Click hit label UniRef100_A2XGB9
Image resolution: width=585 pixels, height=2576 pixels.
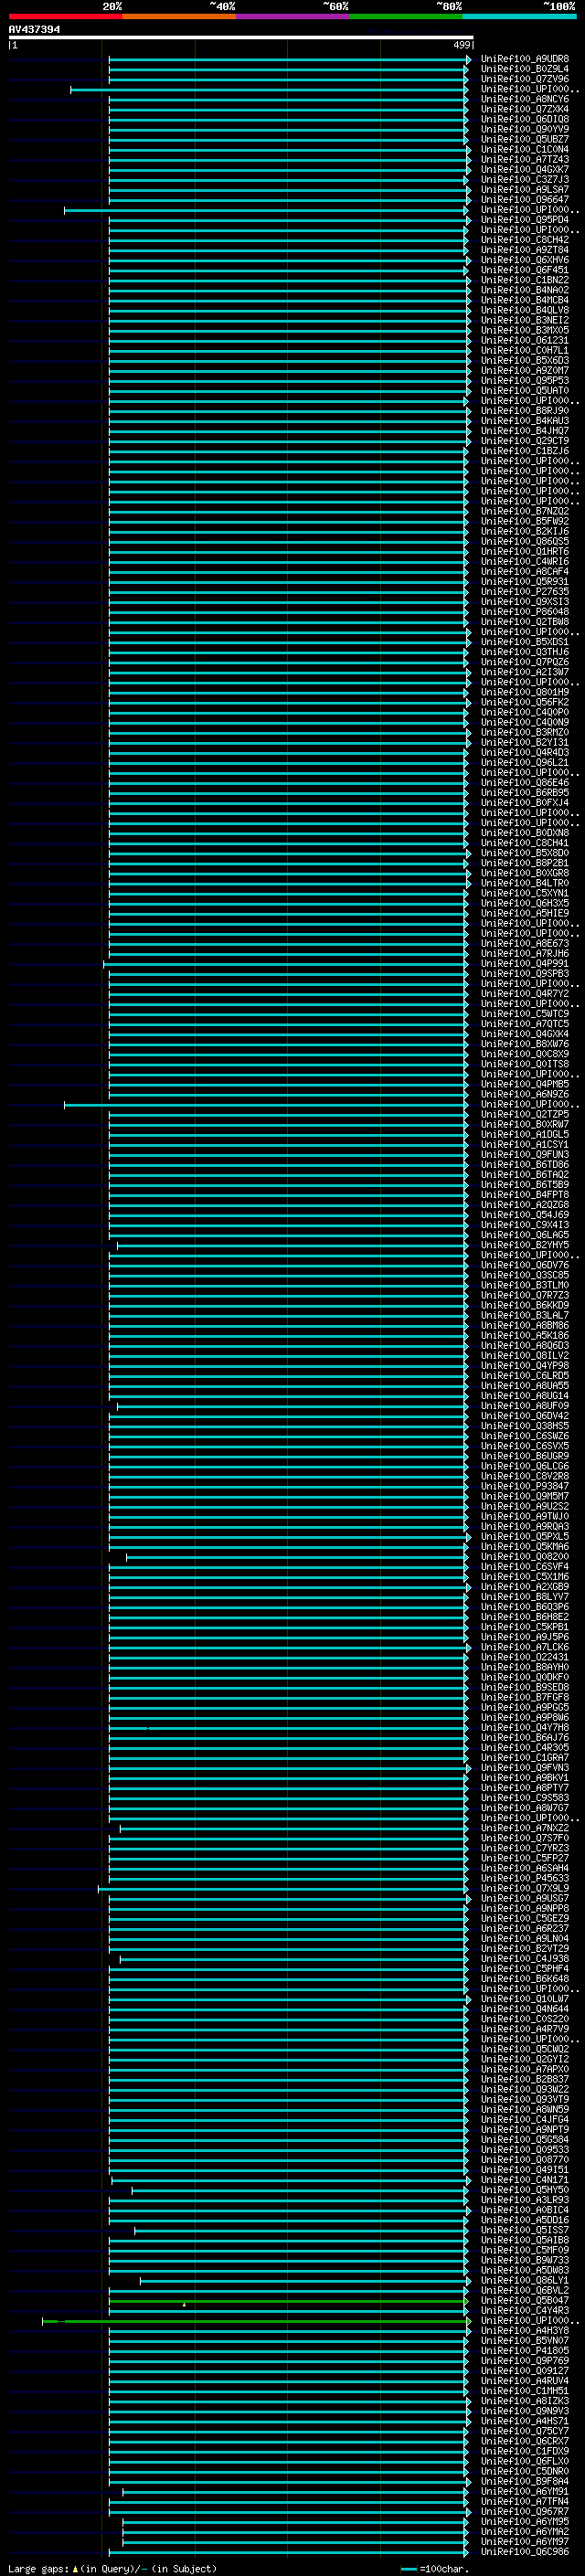coord(525,1587)
